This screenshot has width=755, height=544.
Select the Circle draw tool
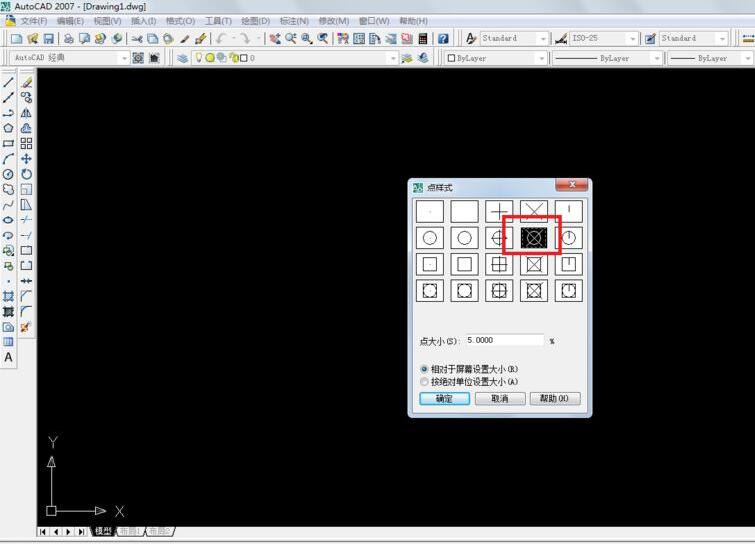coord(8,174)
